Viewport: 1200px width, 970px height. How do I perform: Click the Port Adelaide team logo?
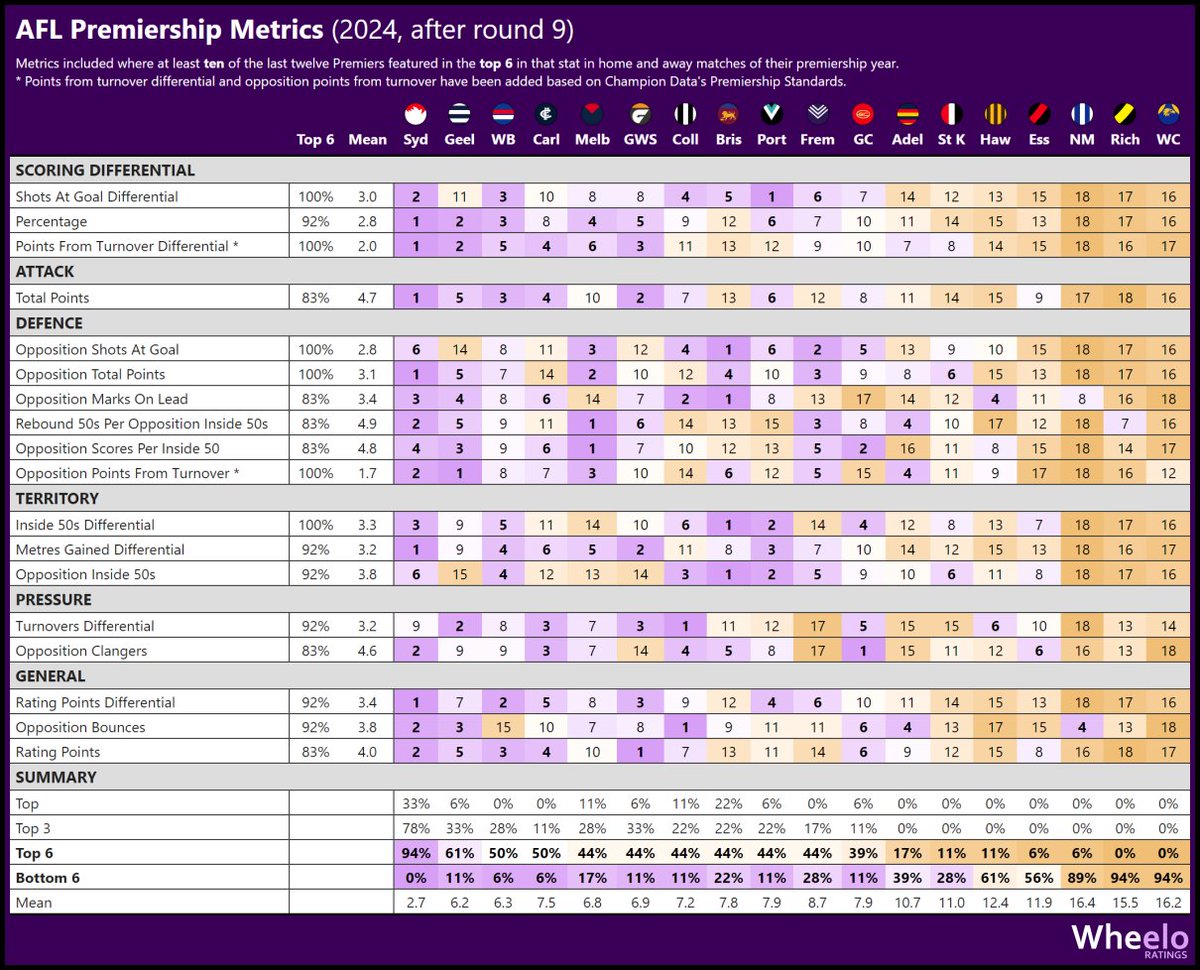coord(771,113)
